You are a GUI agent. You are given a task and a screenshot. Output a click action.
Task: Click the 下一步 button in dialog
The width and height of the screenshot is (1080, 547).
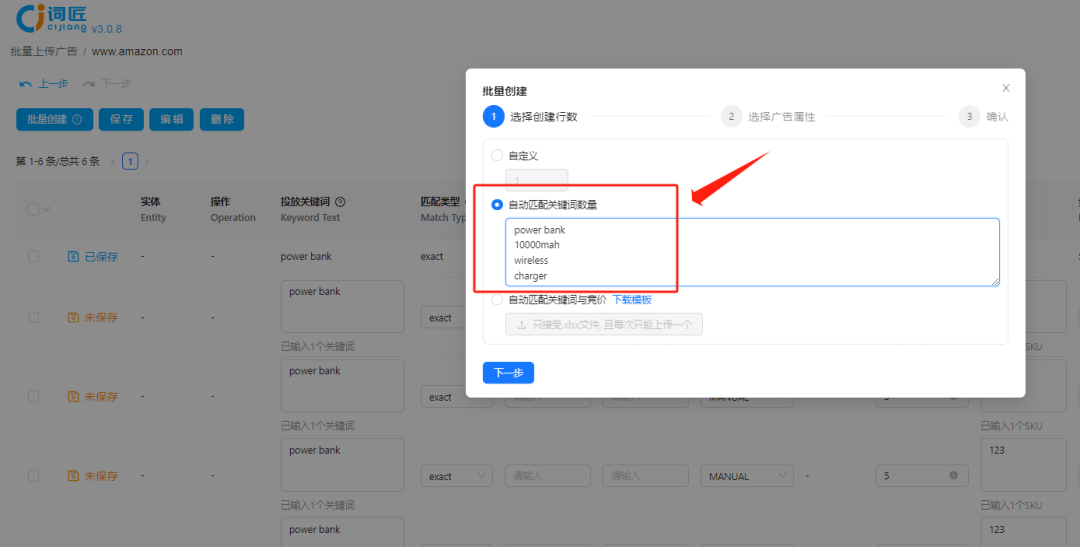[x=508, y=373]
